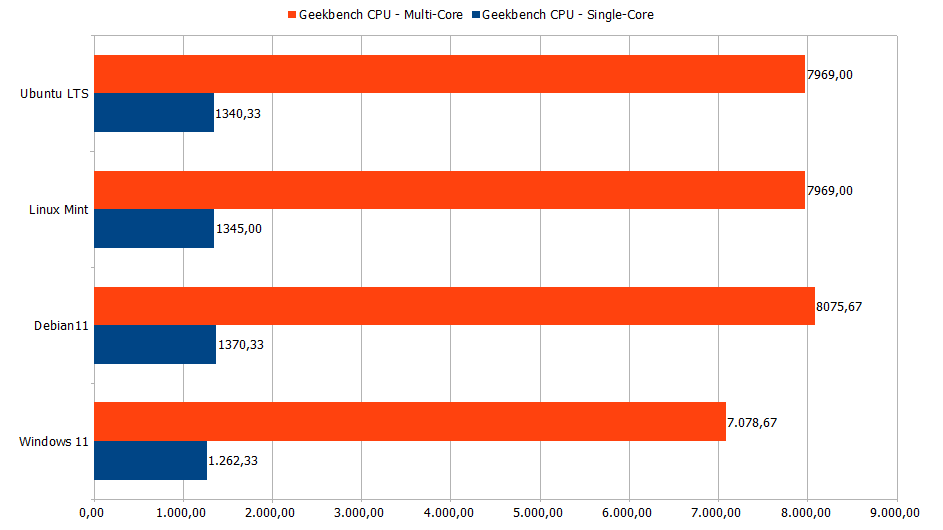Click the Linux Mint axis label
Image resolution: width=943 pixels, height=530 pixels.
(x=58, y=210)
